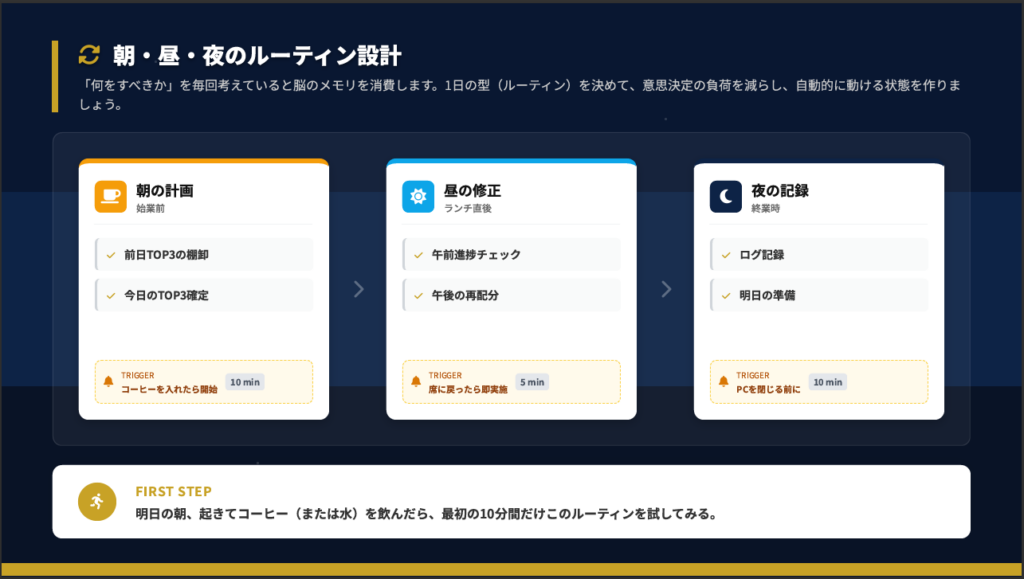1024x579 pixels.
Task: Check the 前日TOP3の棚卸 item
Action: [x=112, y=255]
